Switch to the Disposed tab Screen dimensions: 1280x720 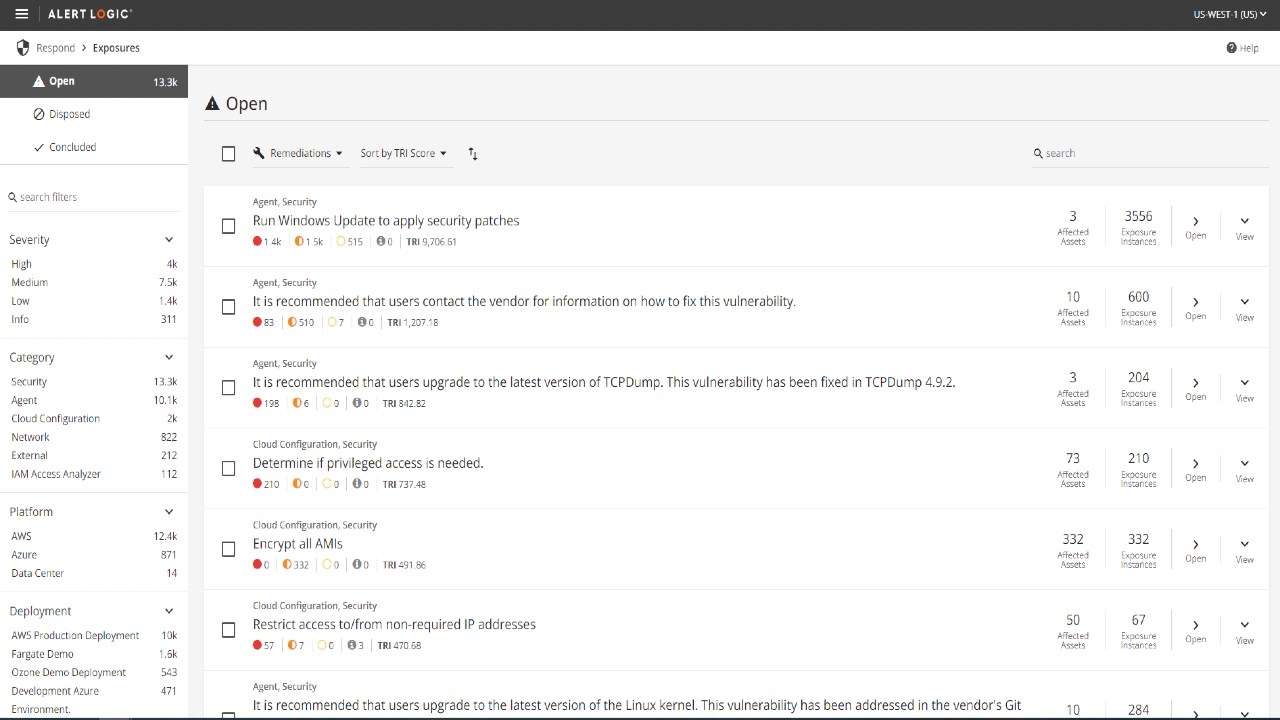(69, 114)
